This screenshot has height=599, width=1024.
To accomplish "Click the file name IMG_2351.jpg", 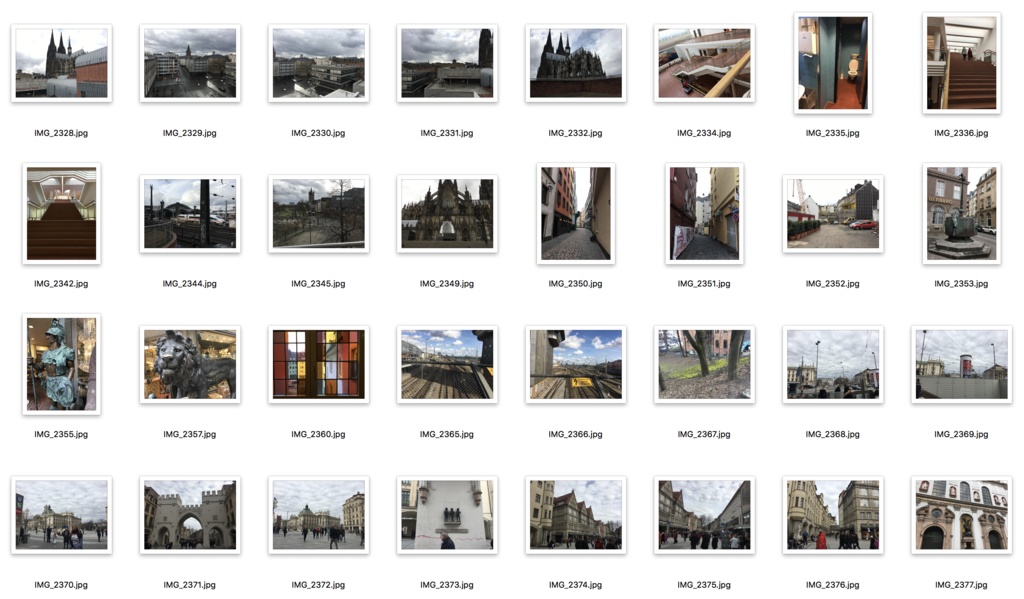I will click(x=705, y=284).
